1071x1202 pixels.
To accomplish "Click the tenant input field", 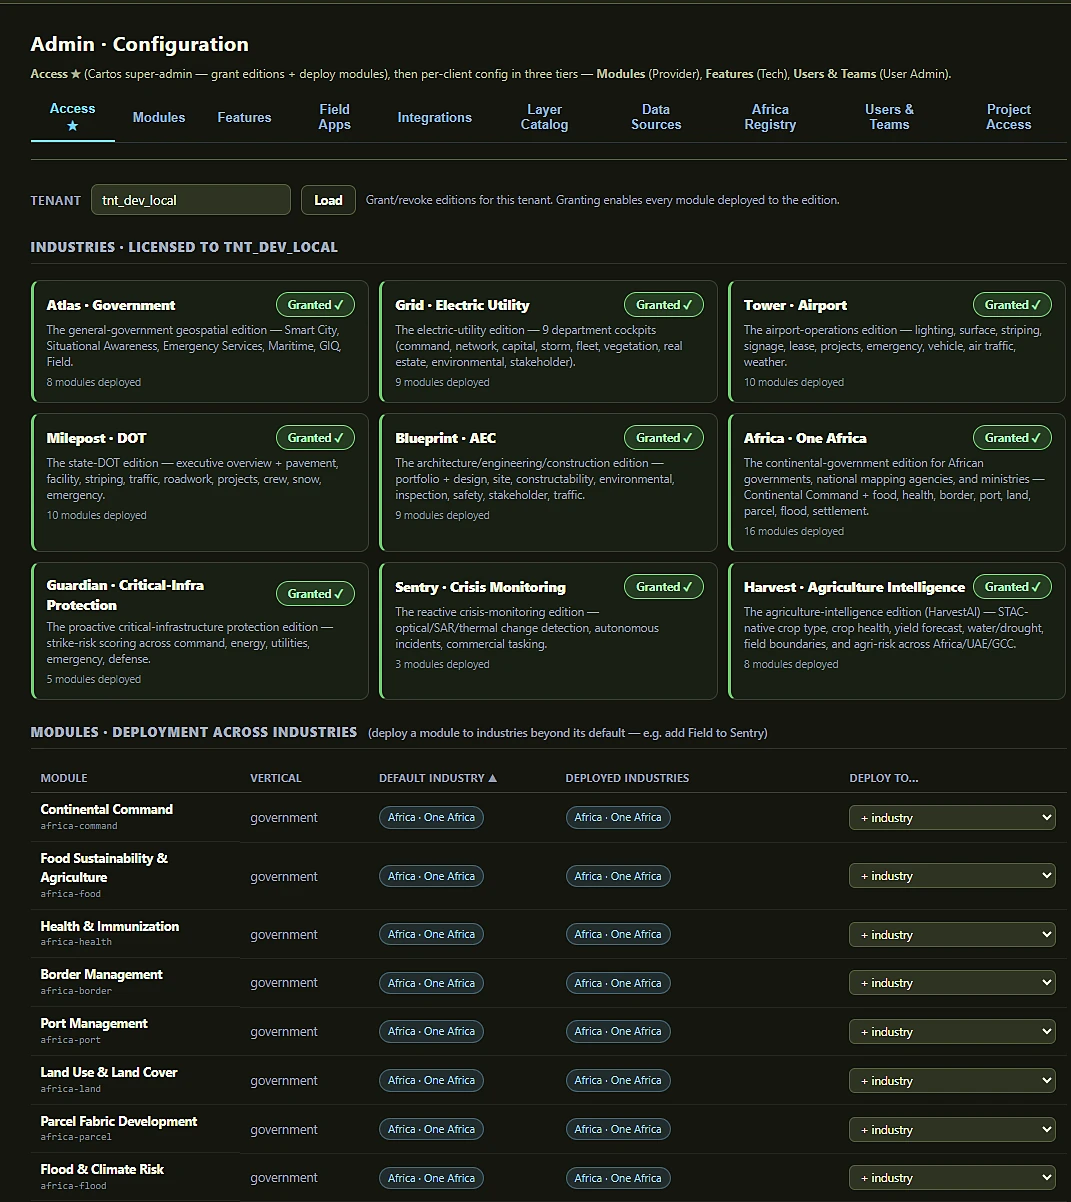I will tap(191, 200).
